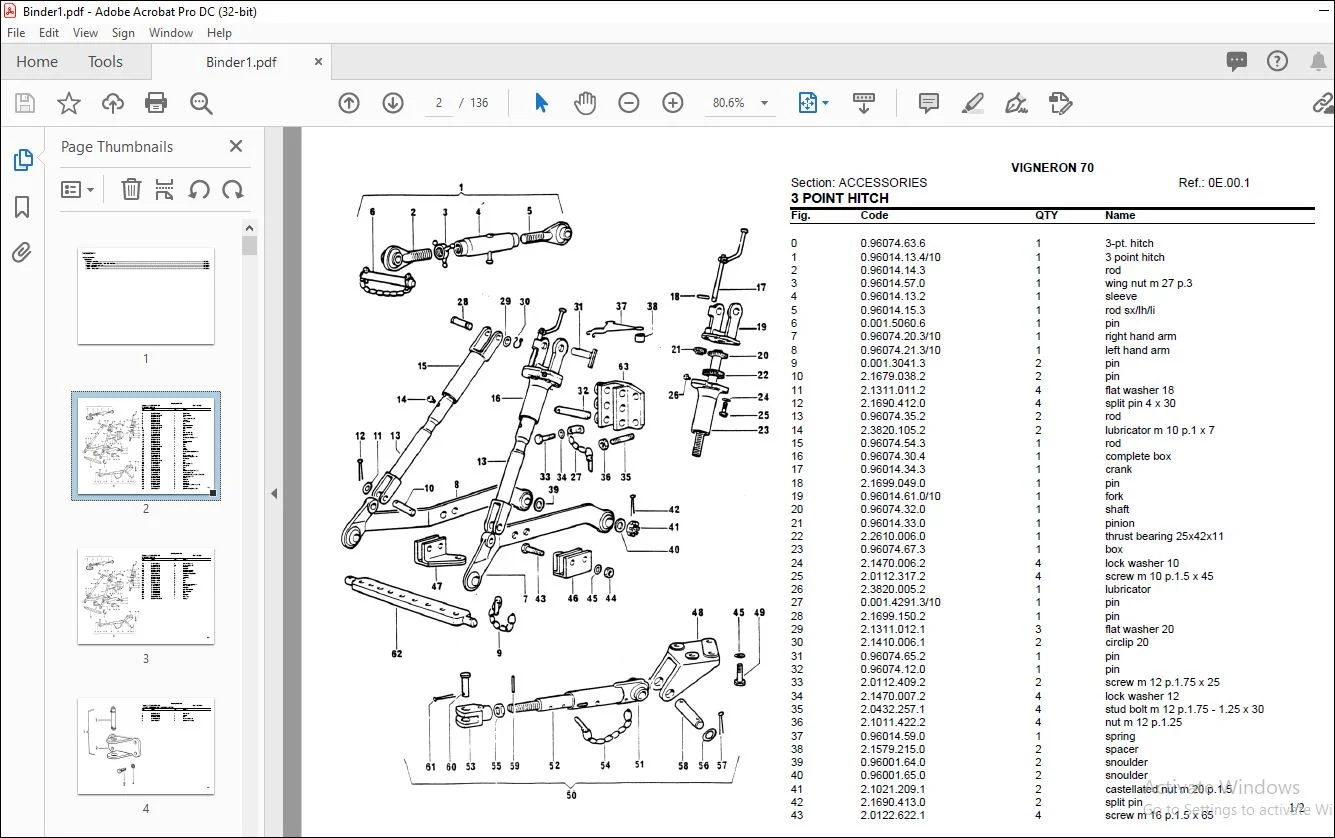Image resolution: width=1335 pixels, height=838 pixels.
Task: Click the code '0.96074.63.6'
Action: pyautogui.click(x=893, y=243)
